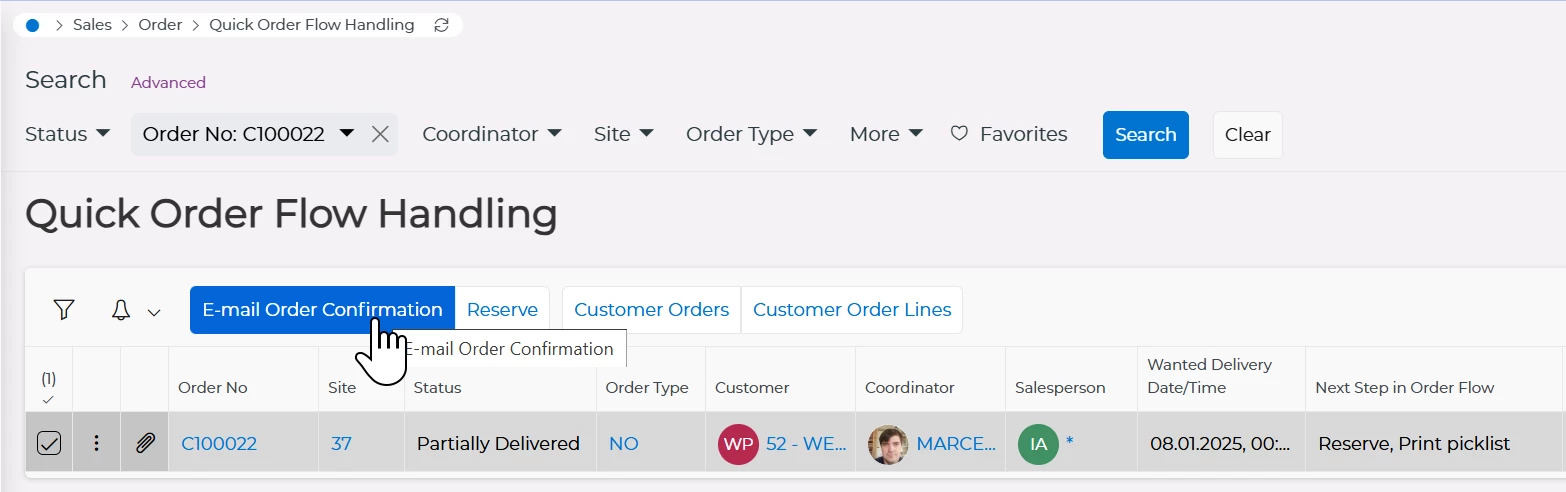The height and width of the screenshot is (492, 1566).
Task: Open Customer Order Lines tab button
Action: click(851, 310)
